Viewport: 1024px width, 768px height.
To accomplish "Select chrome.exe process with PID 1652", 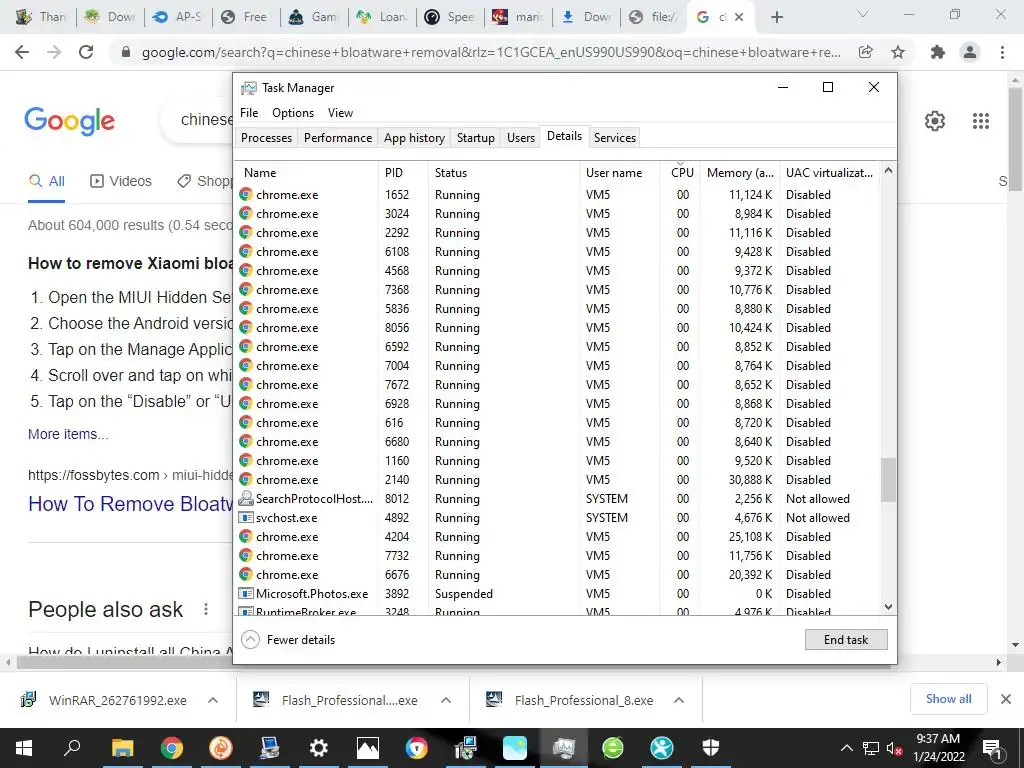I will point(557,195).
